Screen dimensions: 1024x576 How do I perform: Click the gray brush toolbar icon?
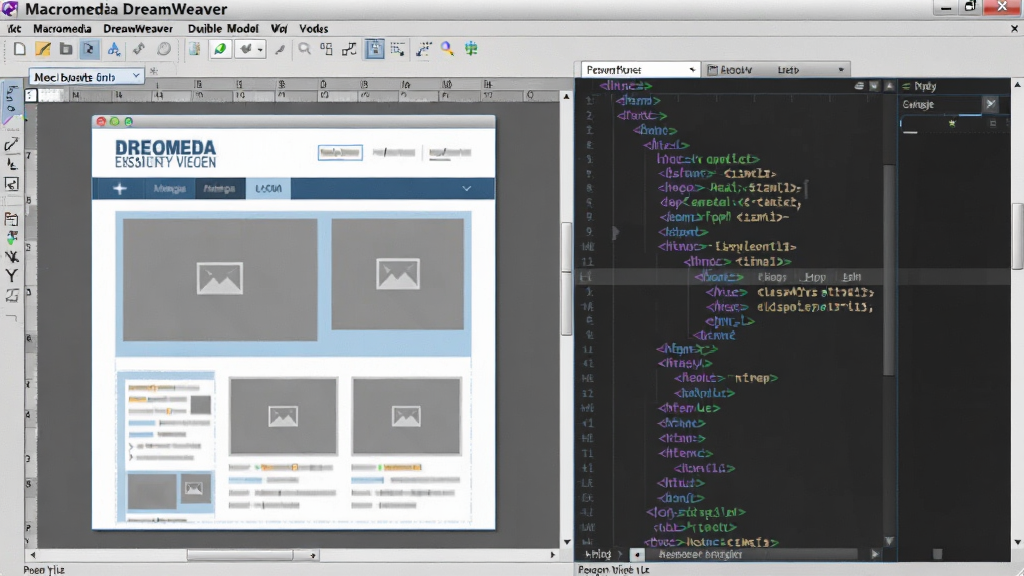(280, 49)
